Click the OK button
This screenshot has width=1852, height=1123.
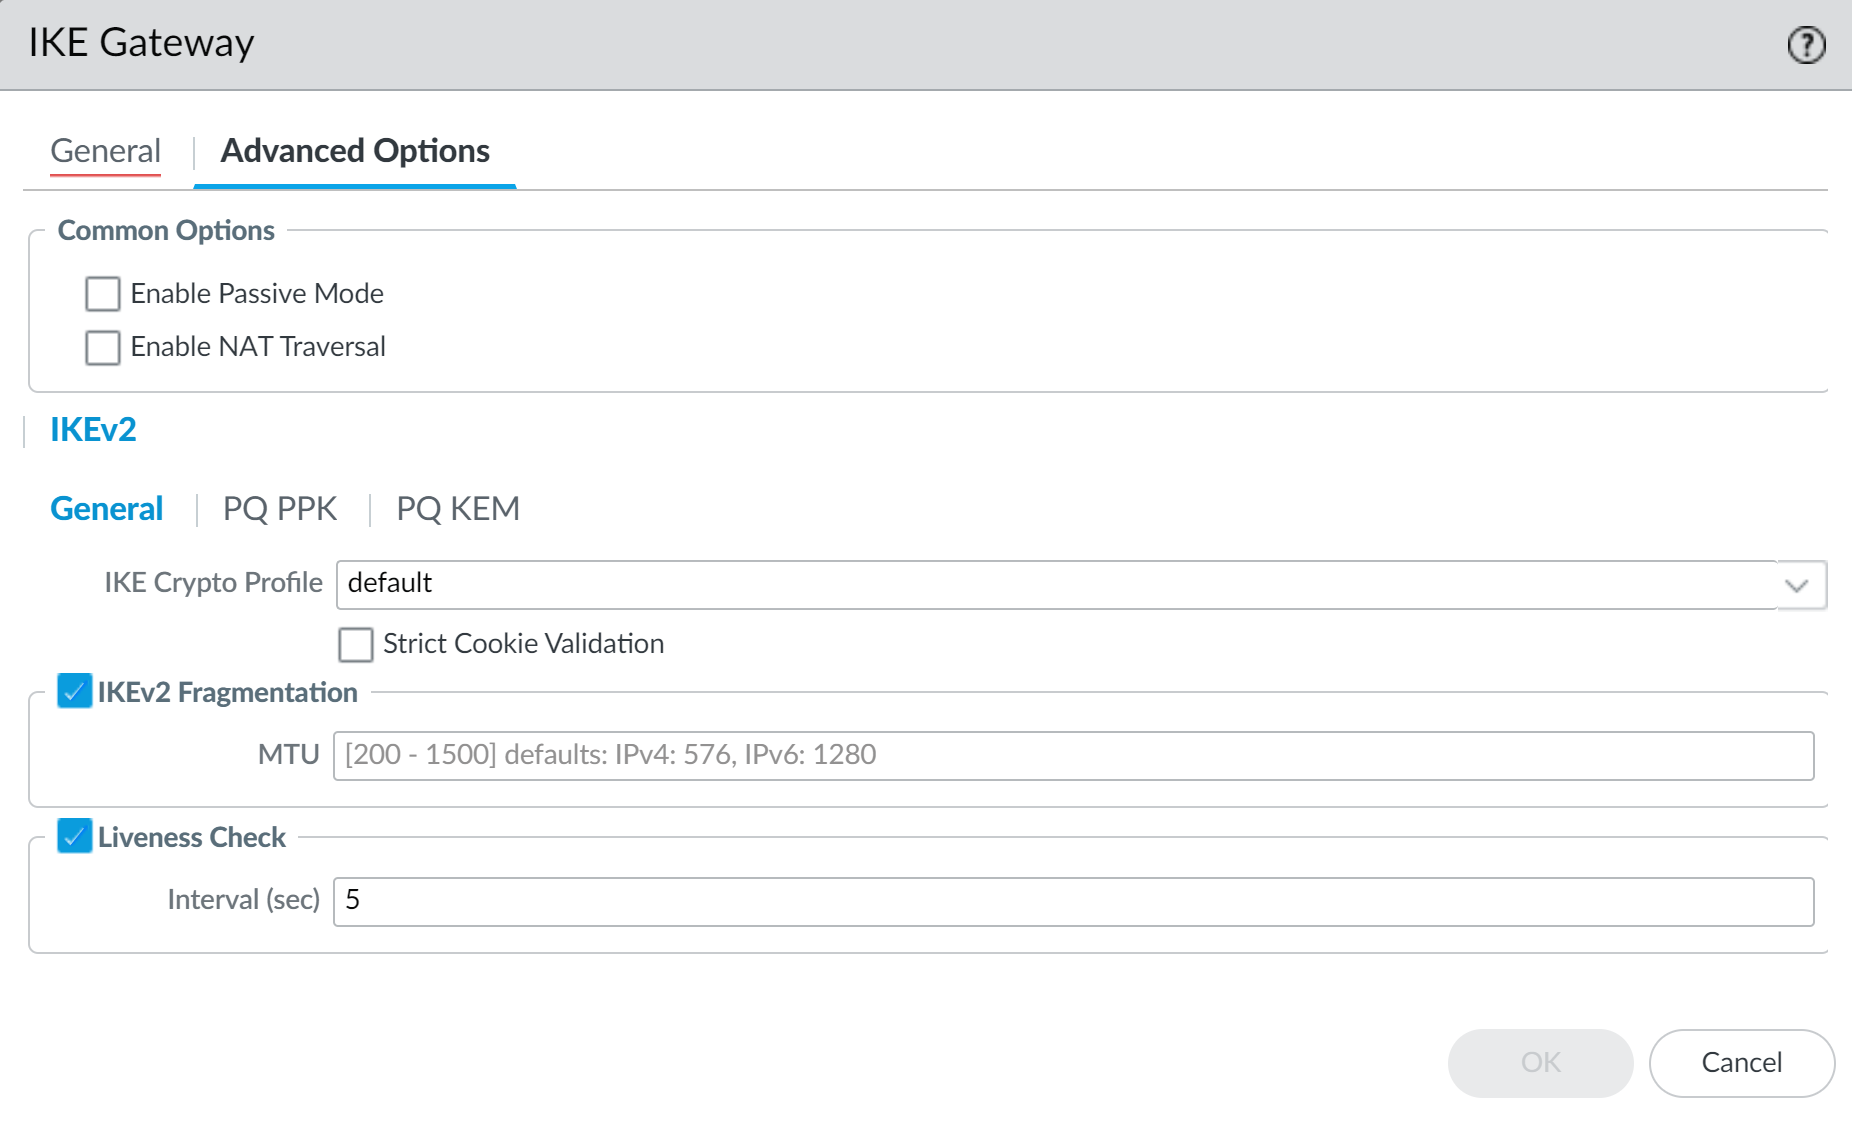[x=1540, y=1062]
